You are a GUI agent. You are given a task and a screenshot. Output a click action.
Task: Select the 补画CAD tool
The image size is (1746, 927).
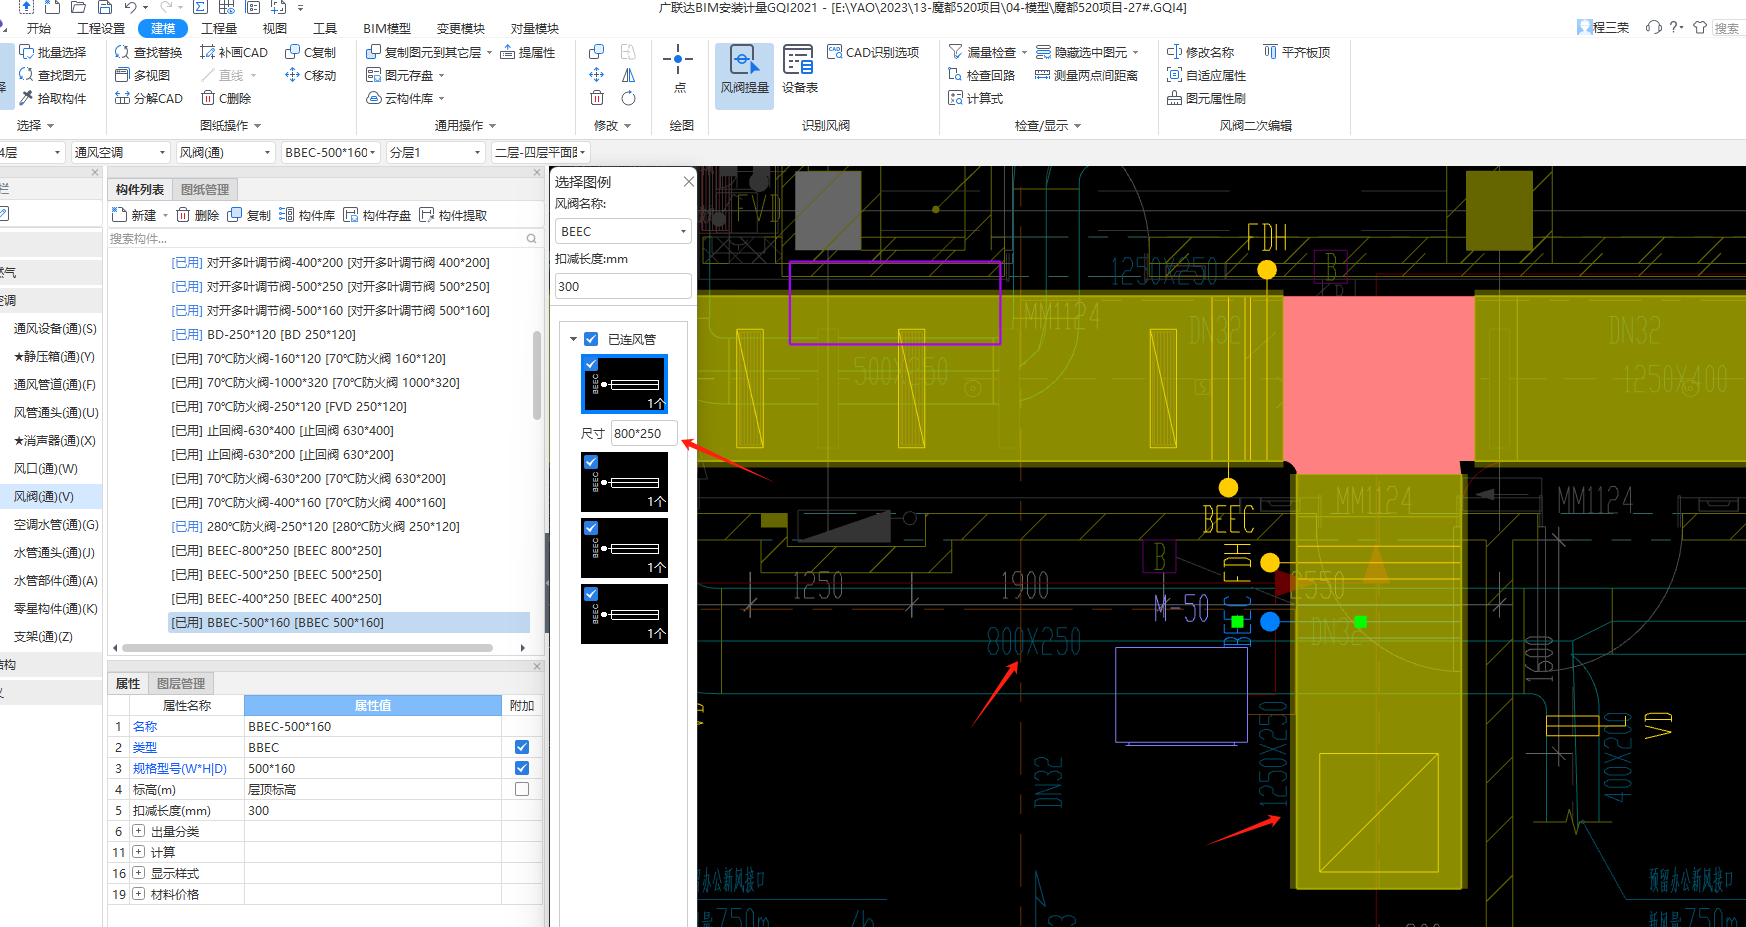point(234,52)
